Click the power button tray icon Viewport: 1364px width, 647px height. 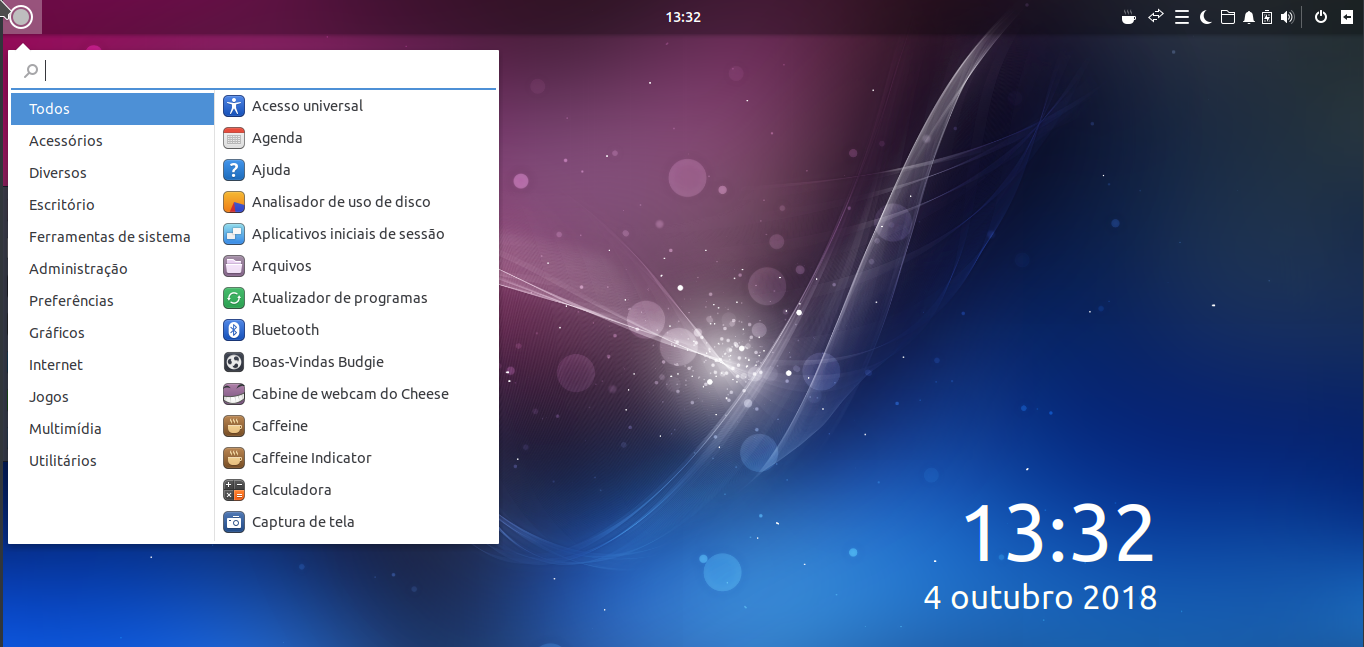(x=1321, y=17)
